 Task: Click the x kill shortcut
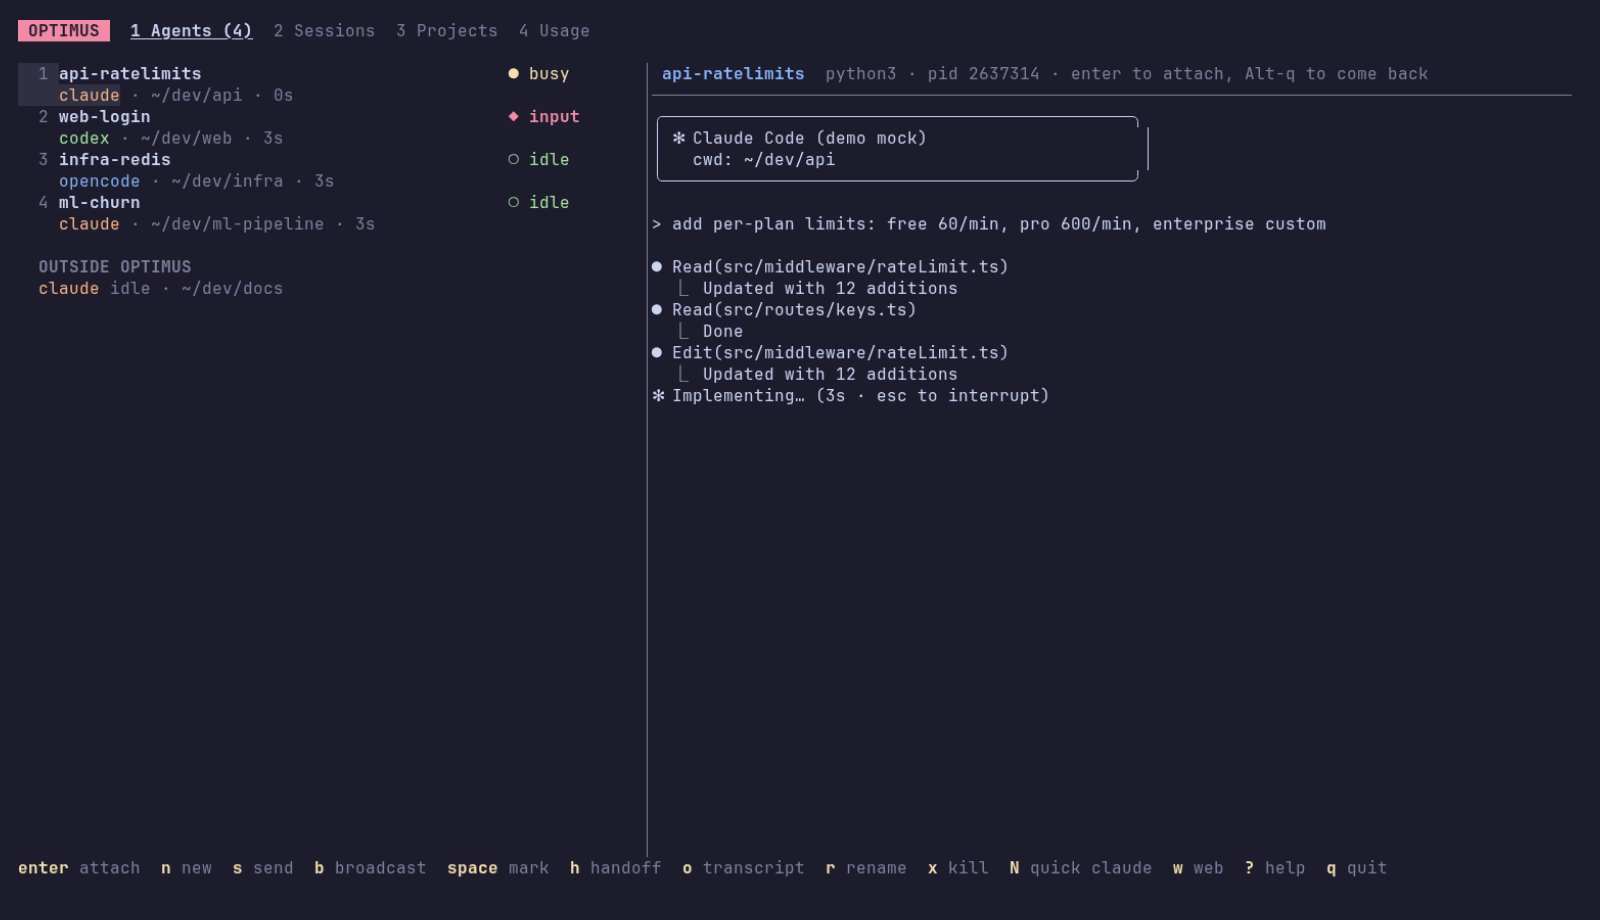958,868
